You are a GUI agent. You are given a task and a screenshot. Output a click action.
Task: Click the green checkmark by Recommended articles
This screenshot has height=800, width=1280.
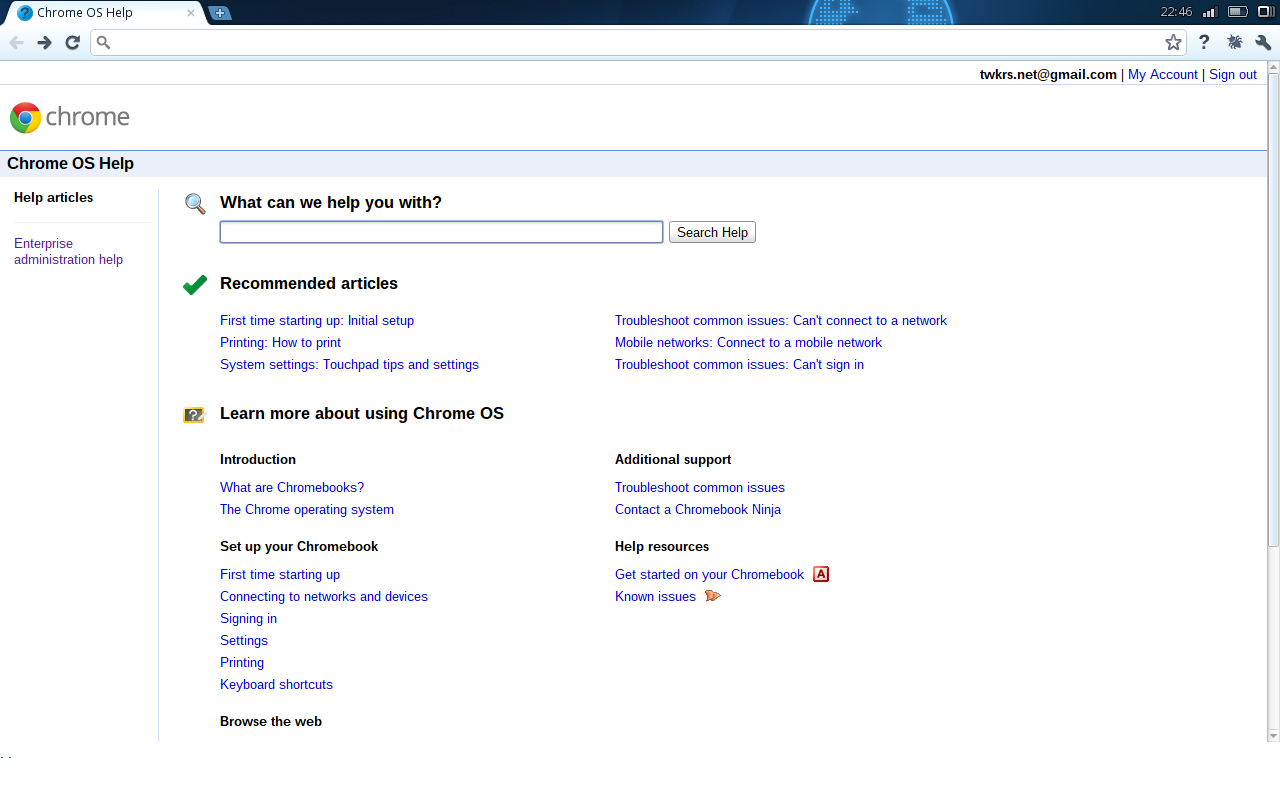[x=195, y=285]
